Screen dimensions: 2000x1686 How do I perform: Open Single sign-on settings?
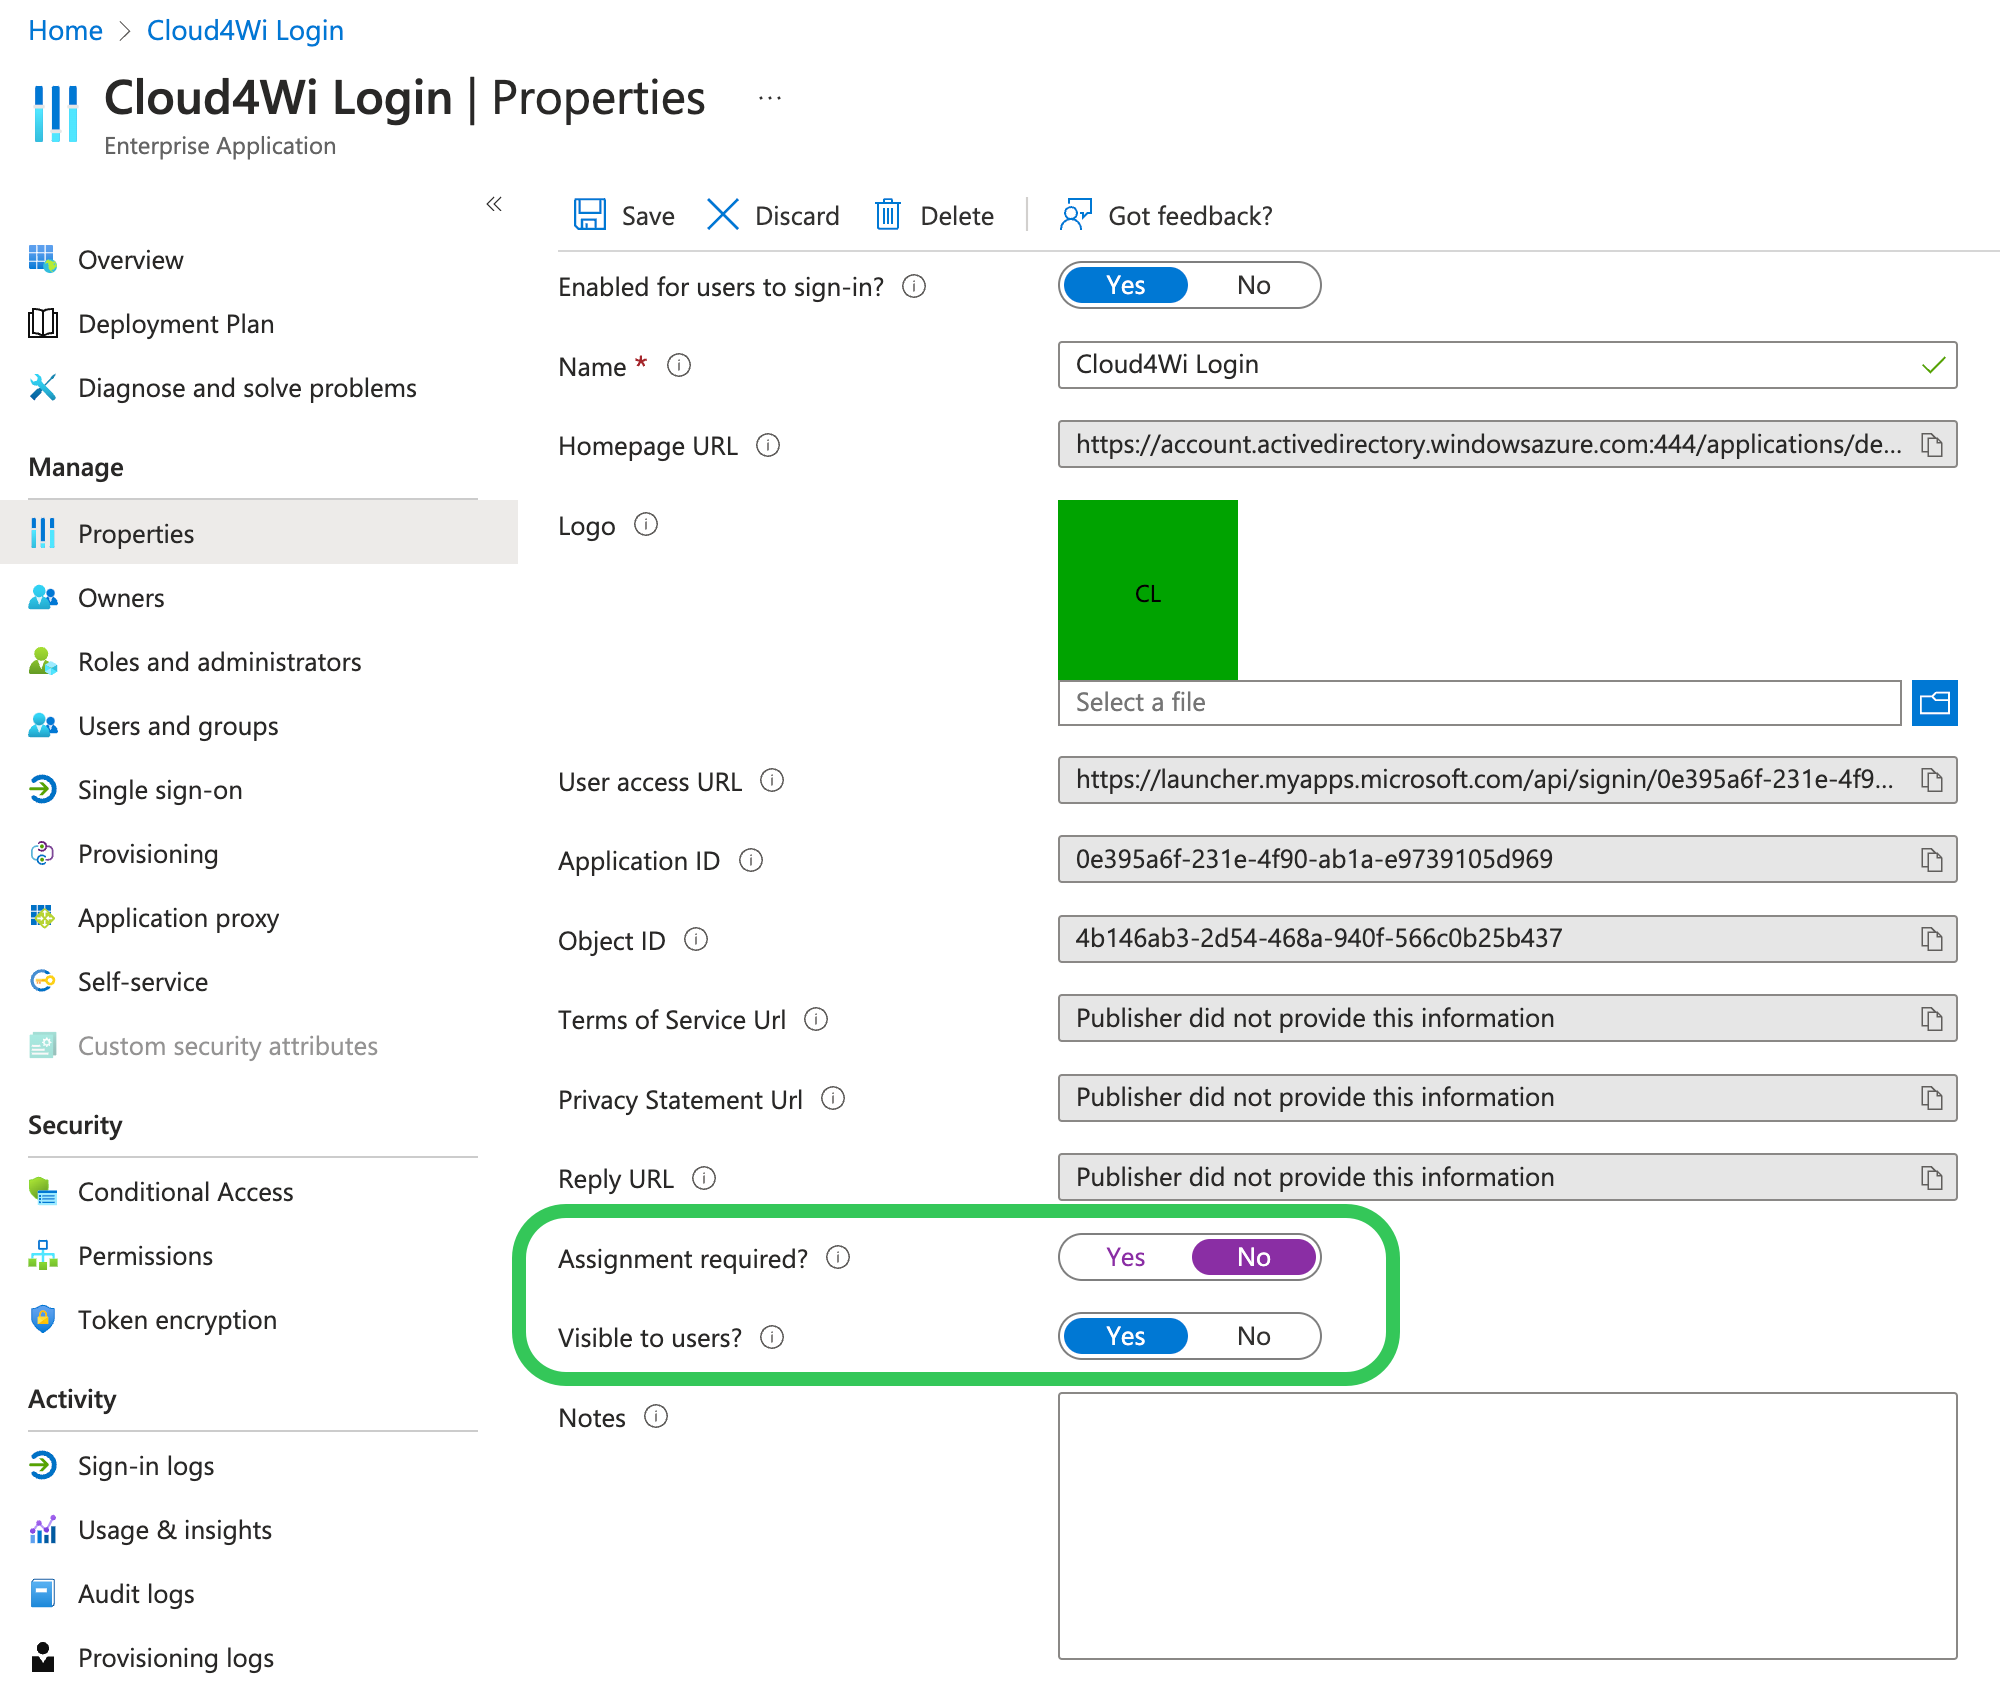click(258, 790)
